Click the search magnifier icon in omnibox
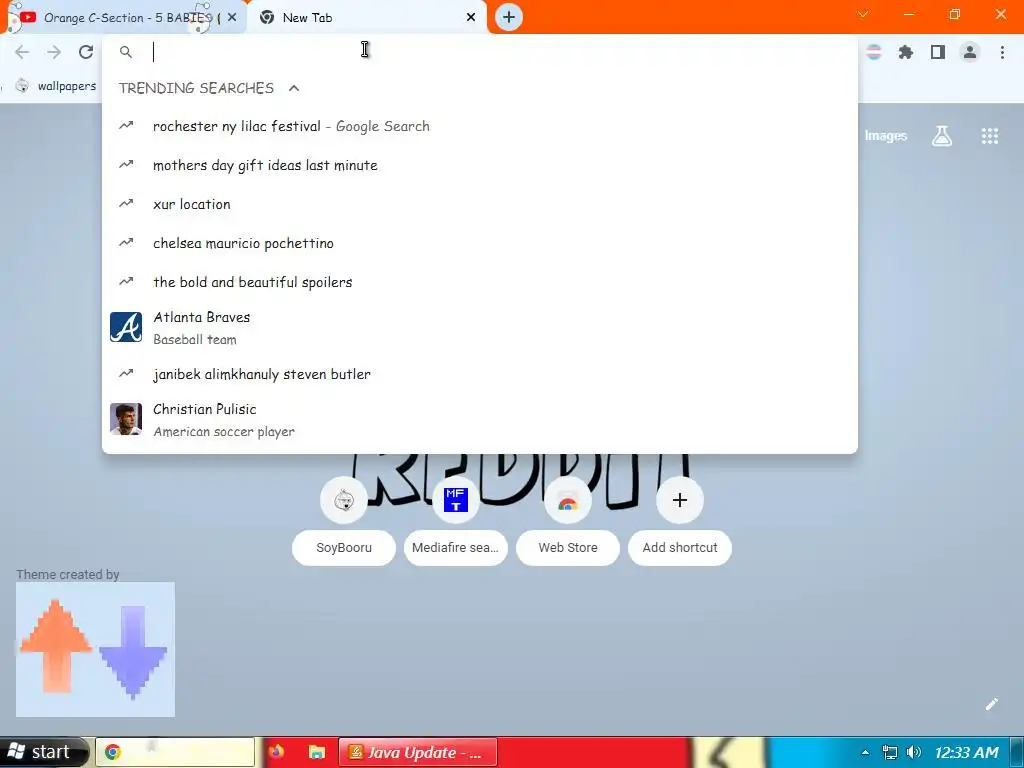This screenshot has width=1024, height=768. [x=126, y=52]
